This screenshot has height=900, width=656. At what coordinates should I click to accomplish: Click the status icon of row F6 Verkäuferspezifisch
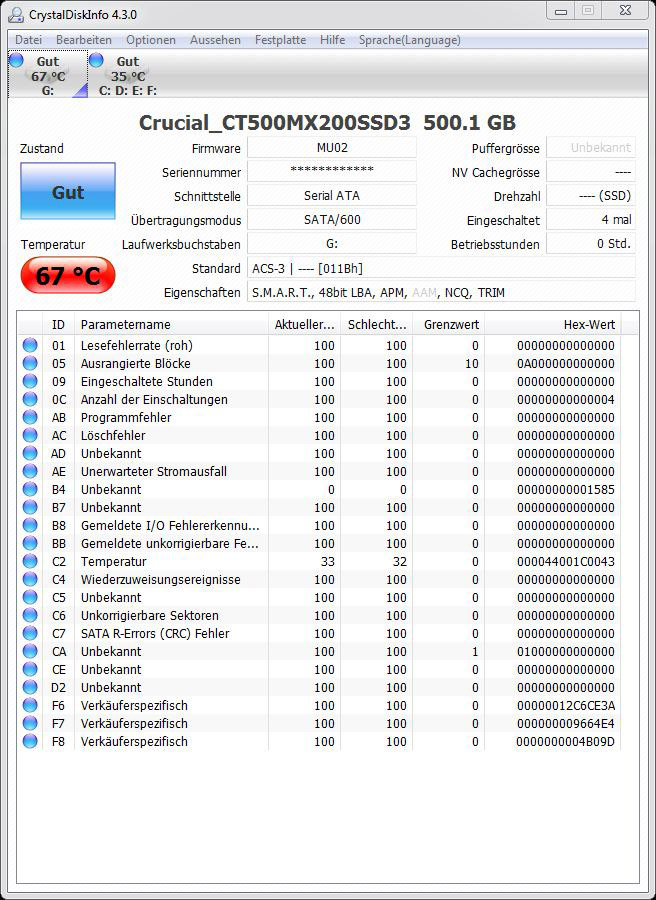tap(30, 705)
